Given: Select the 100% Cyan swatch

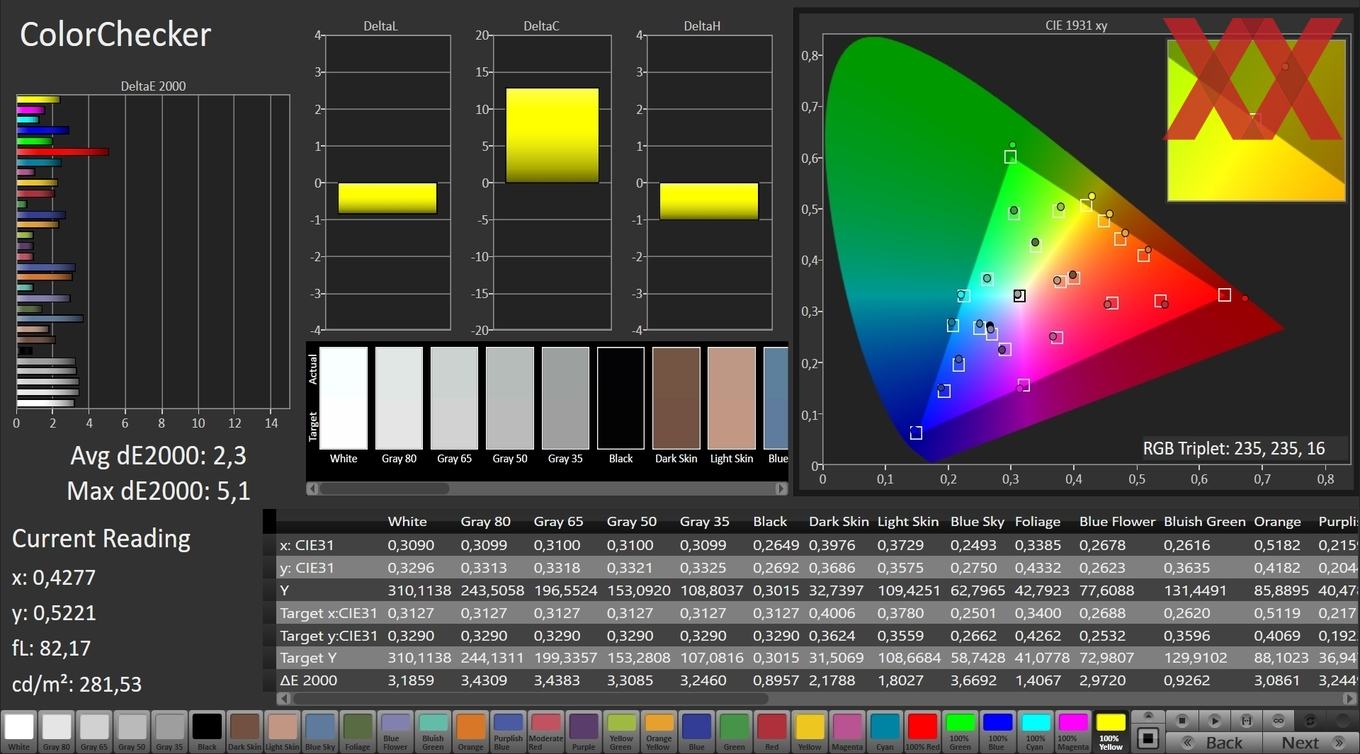Looking at the screenshot, I should (1035, 731).
